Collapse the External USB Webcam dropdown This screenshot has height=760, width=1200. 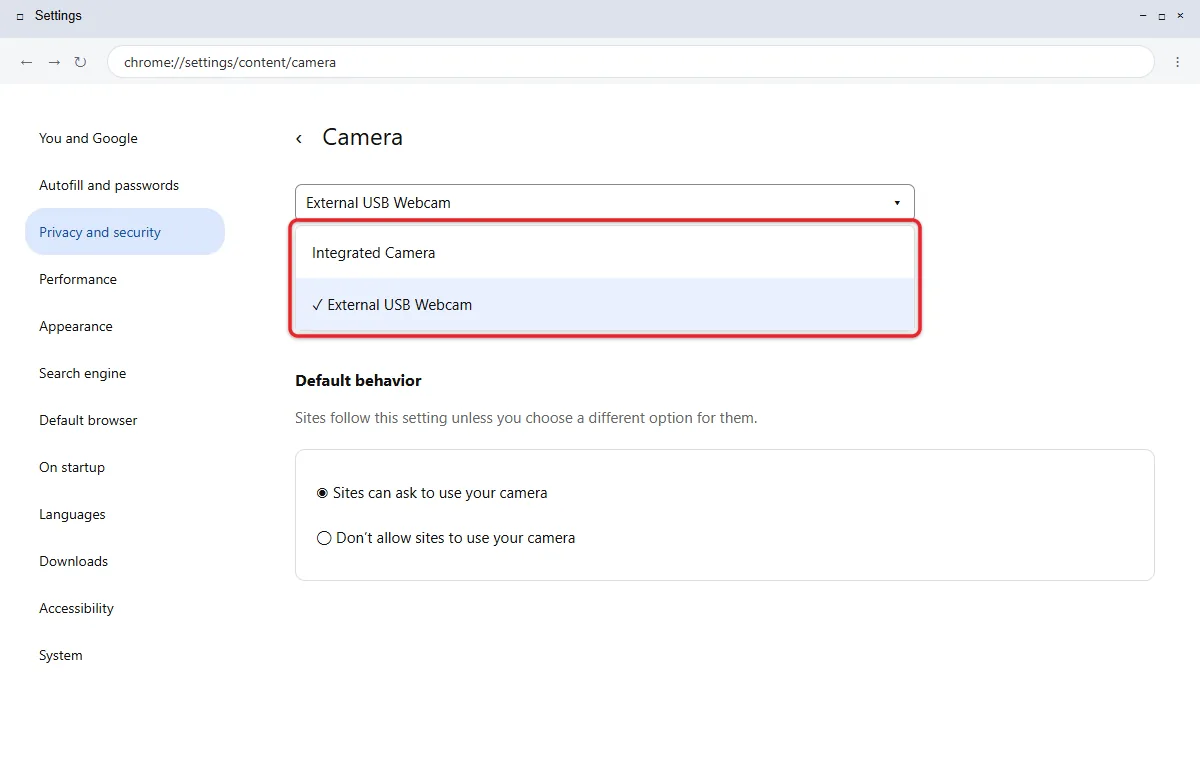point(605,202)
